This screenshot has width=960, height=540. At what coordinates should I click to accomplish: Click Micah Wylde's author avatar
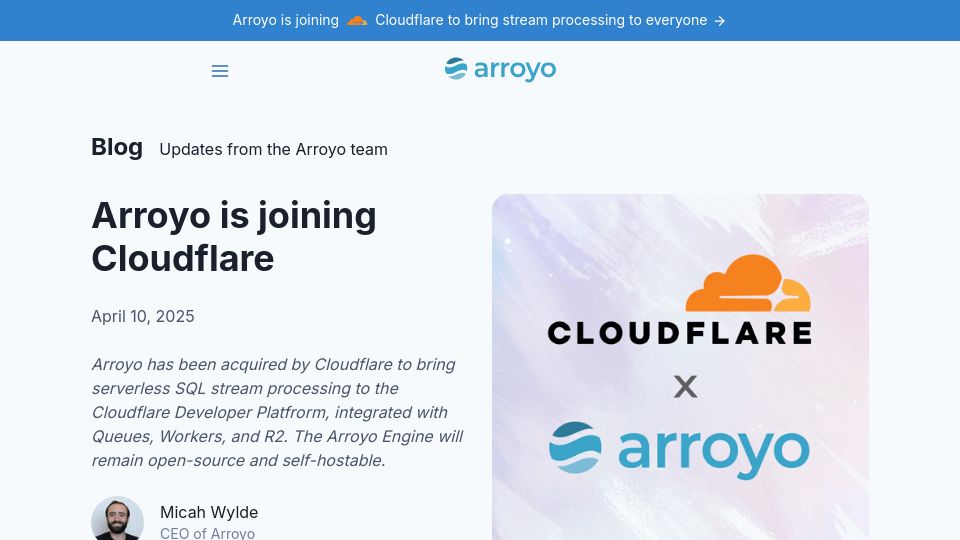coord(118,519)
